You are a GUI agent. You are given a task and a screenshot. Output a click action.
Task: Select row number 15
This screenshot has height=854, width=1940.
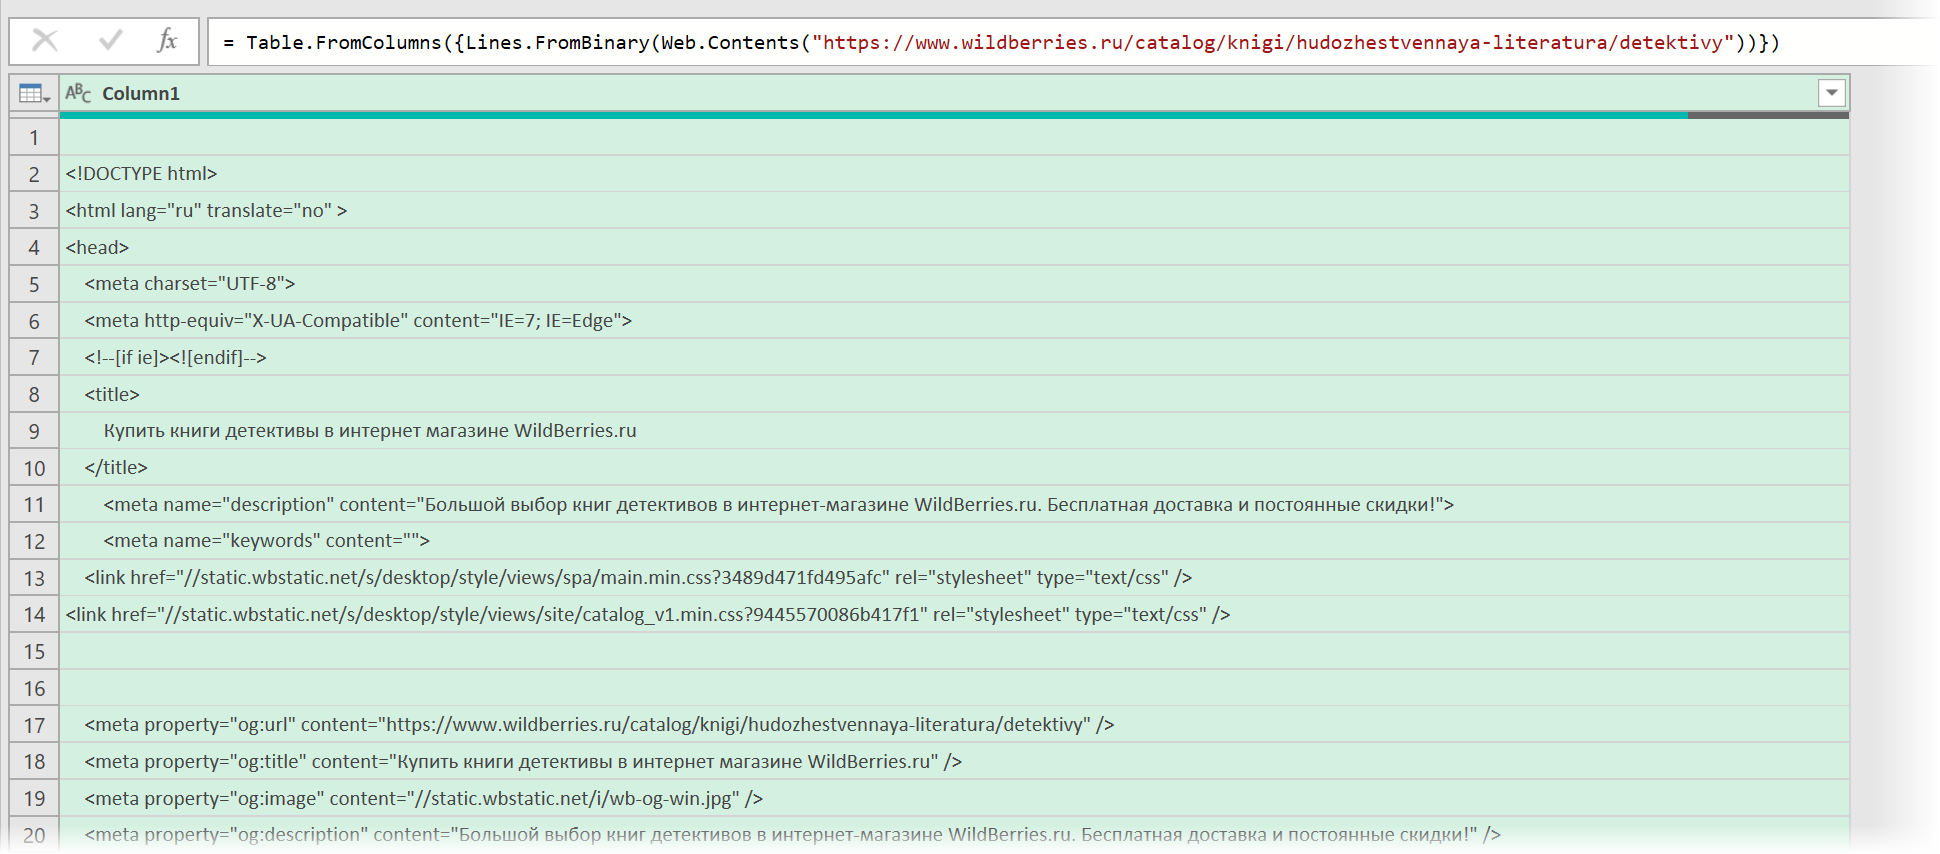click(x=34, y=652)
